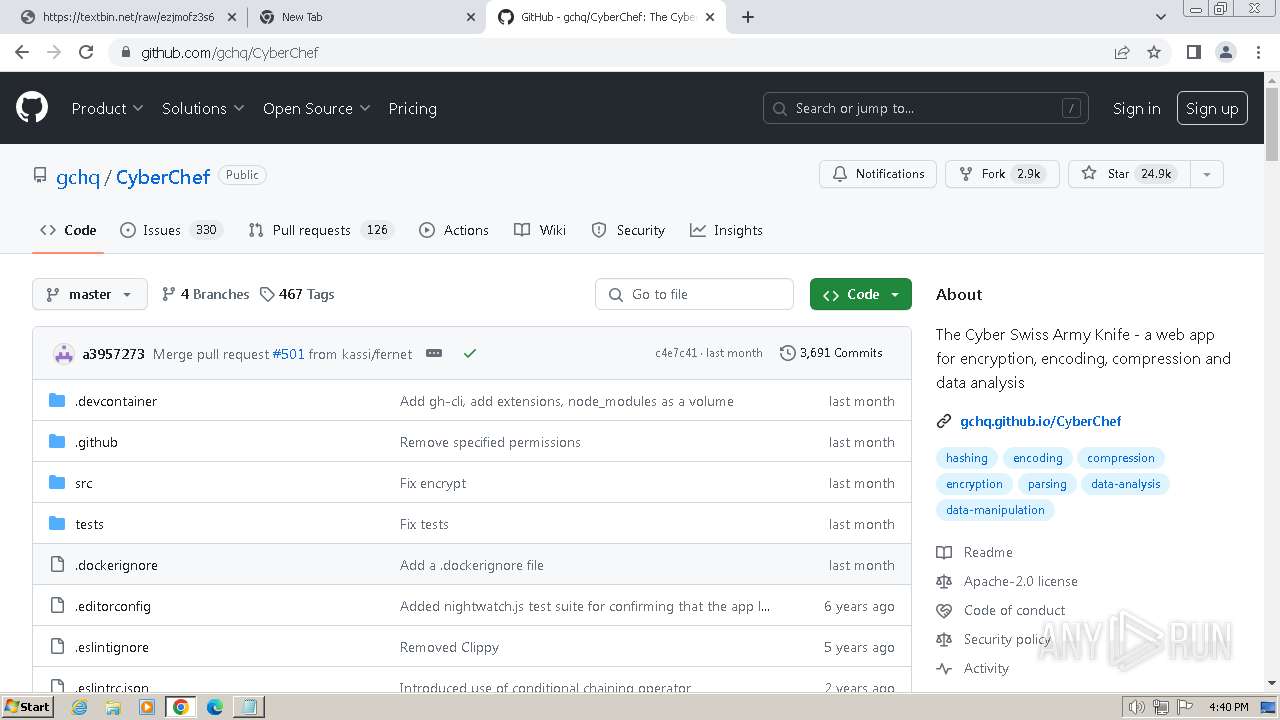Image resolution: width=1280 pixels, height=720 pixels.
Task: Close the GitHub CyberChef tab
Action: point(711,17)
